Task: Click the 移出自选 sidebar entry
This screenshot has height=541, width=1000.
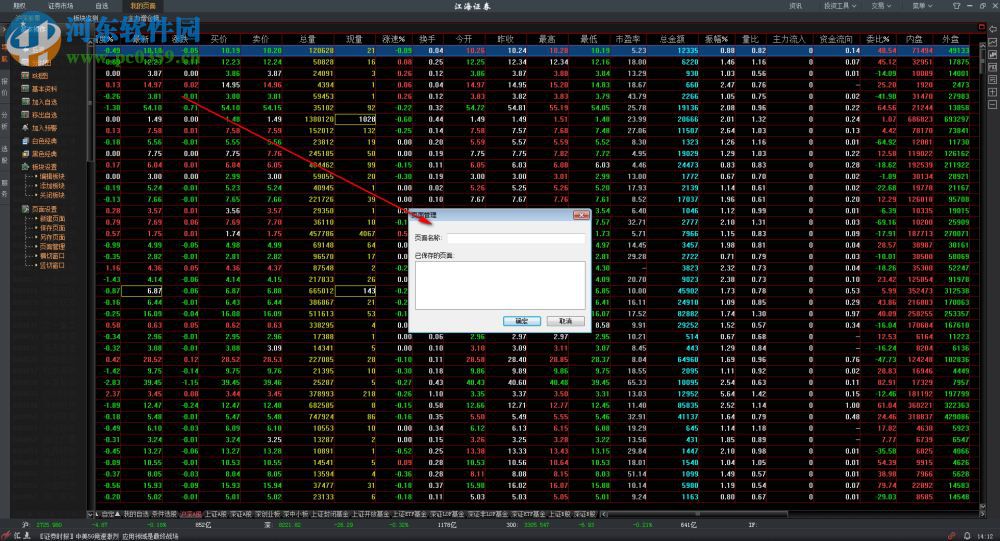Action: (44, 115)
